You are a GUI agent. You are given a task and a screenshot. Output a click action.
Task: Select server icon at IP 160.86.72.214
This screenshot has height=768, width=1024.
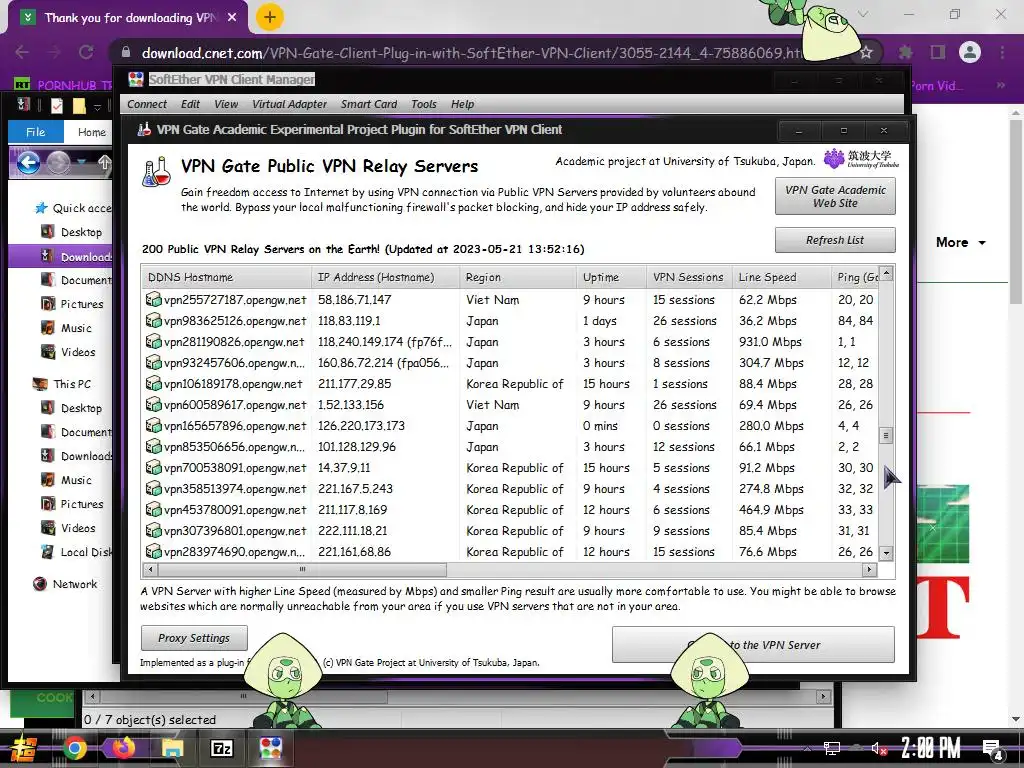[153, 362]
